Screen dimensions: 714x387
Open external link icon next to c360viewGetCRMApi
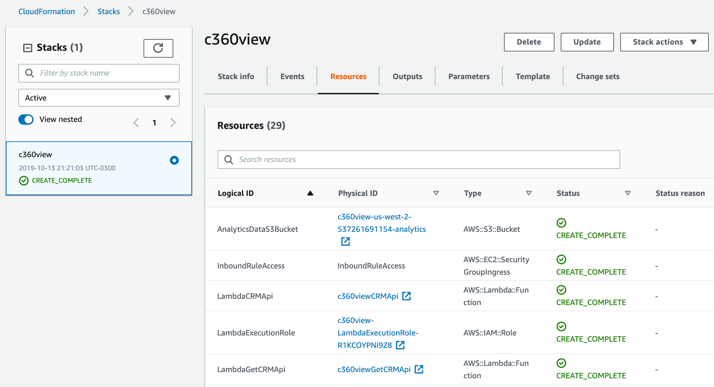click(418, 369)
